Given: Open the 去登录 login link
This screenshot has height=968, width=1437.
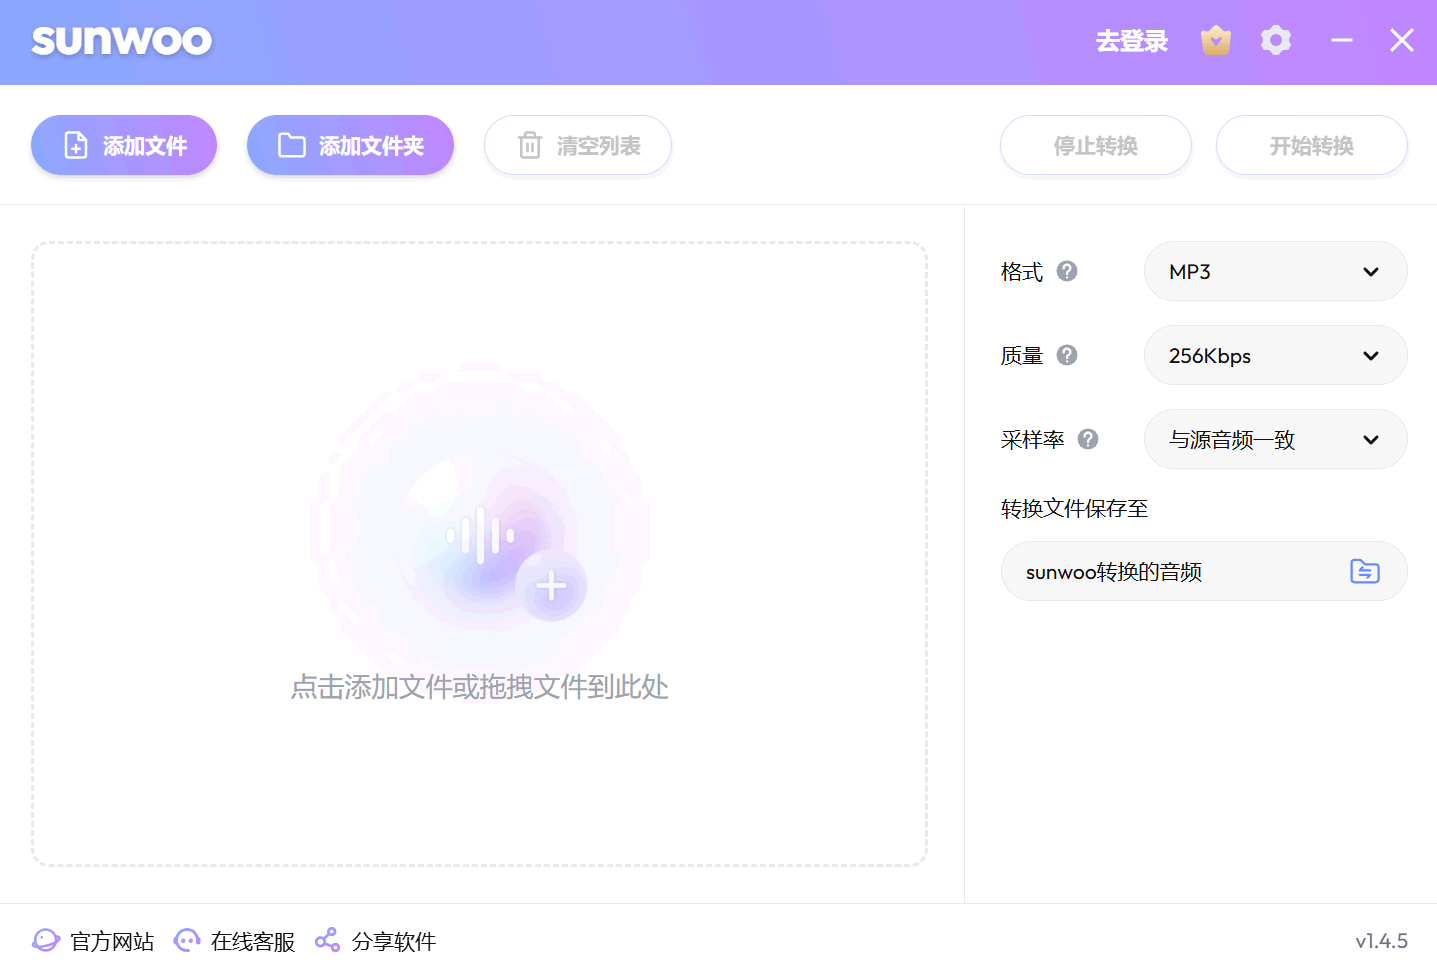Looking at the screenshot, I should click(x=1131, y=41).
